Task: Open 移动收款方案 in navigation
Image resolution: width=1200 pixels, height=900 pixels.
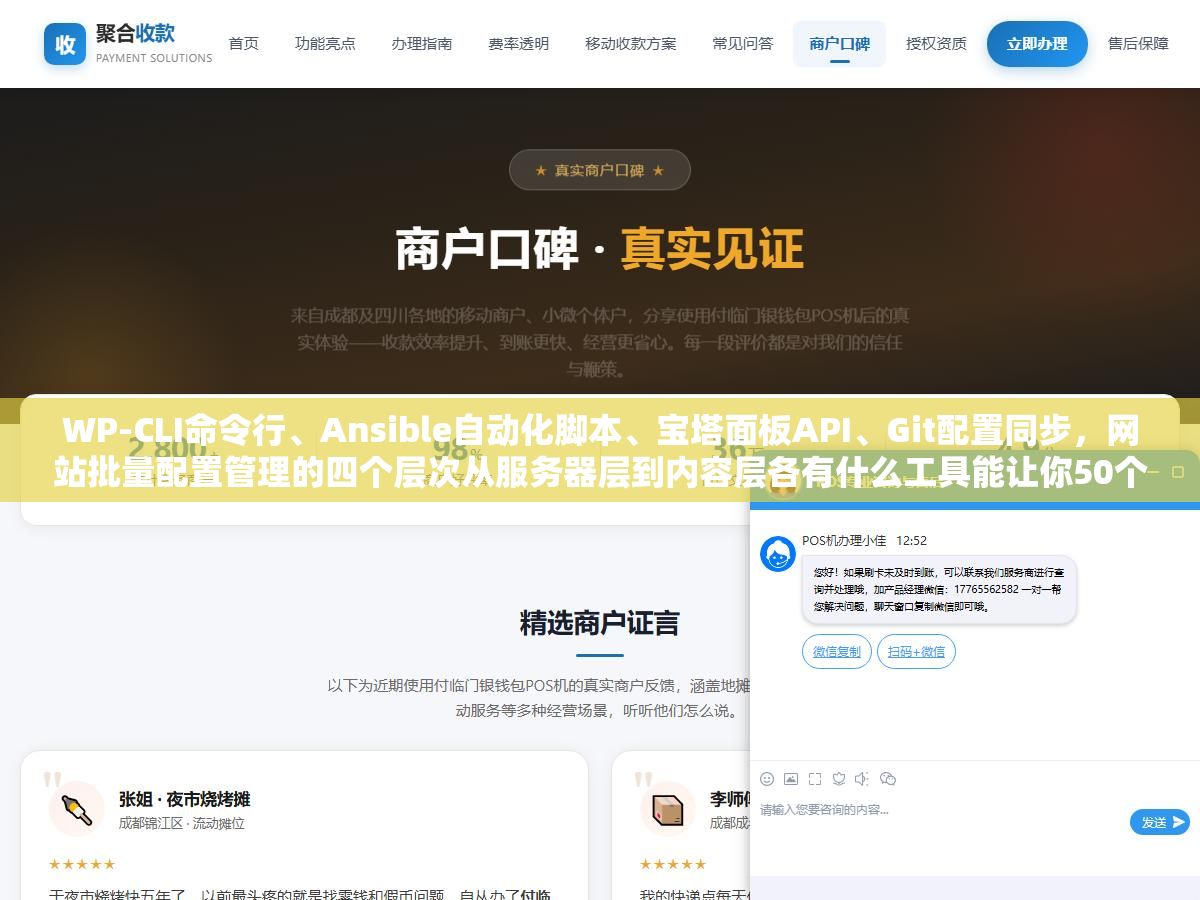Action: point(631,44)
